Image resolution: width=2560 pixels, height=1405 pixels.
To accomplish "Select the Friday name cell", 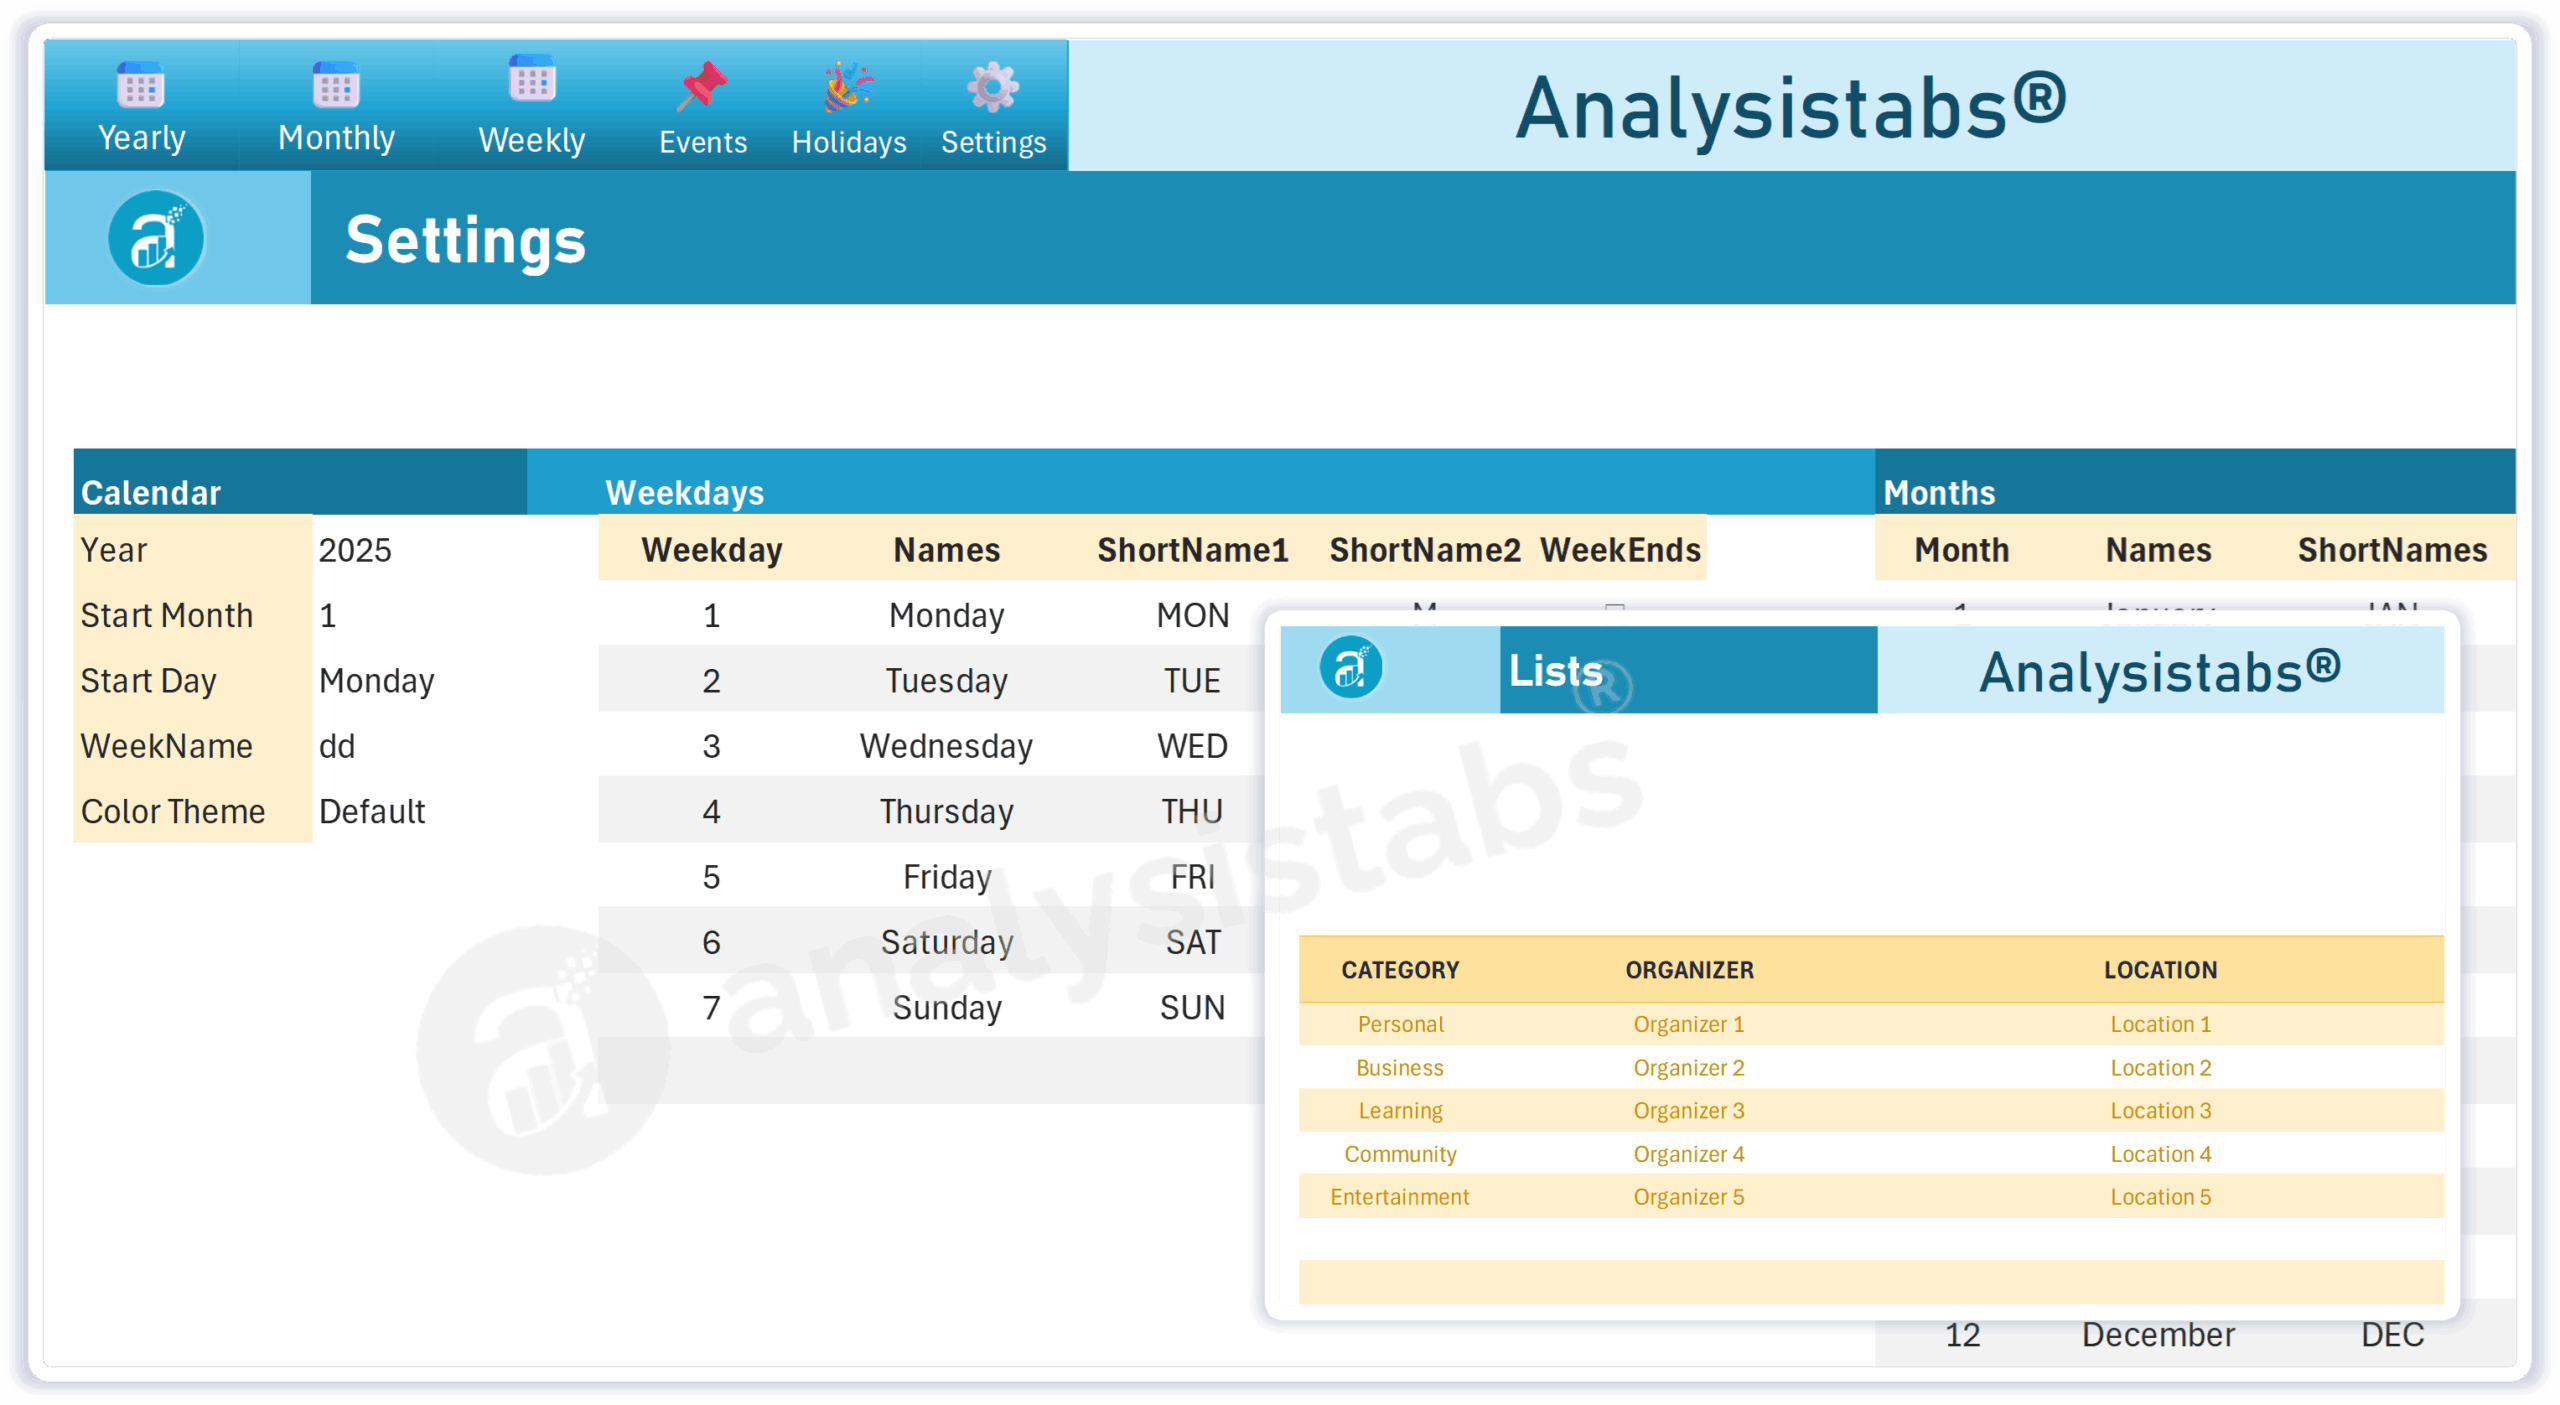I will coord(946,877).
